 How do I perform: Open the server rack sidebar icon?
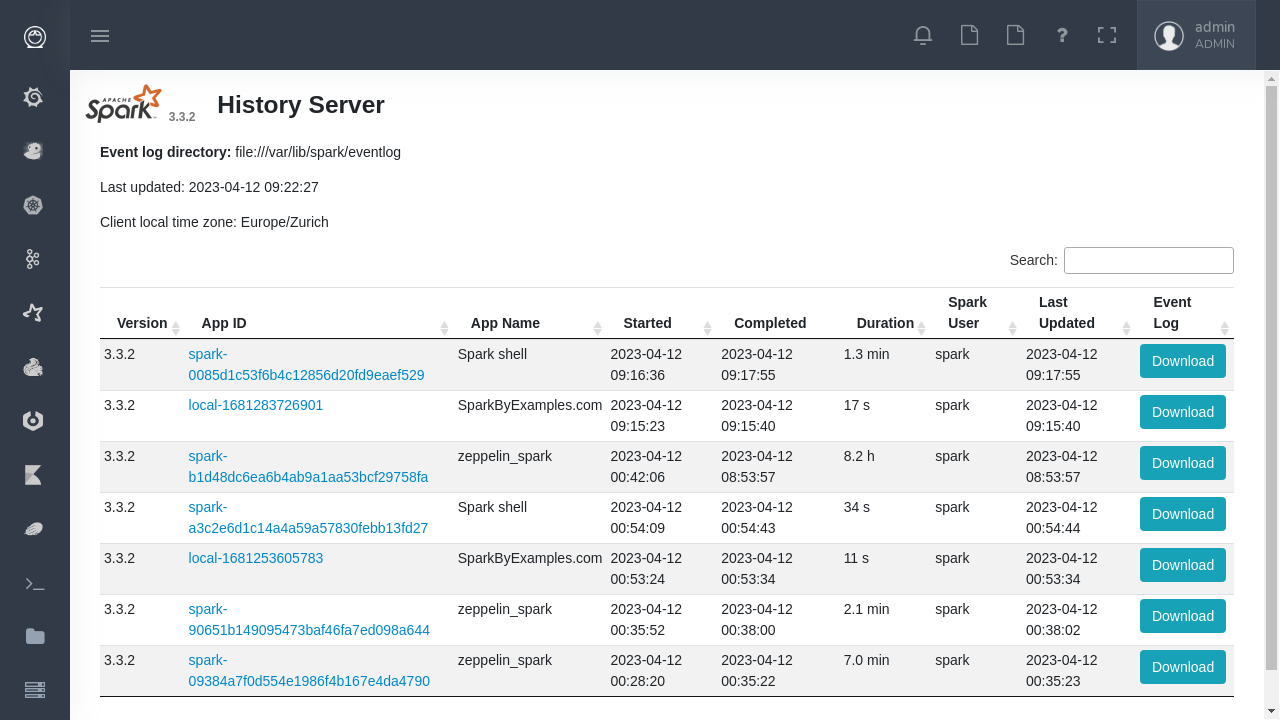[35, 690]
